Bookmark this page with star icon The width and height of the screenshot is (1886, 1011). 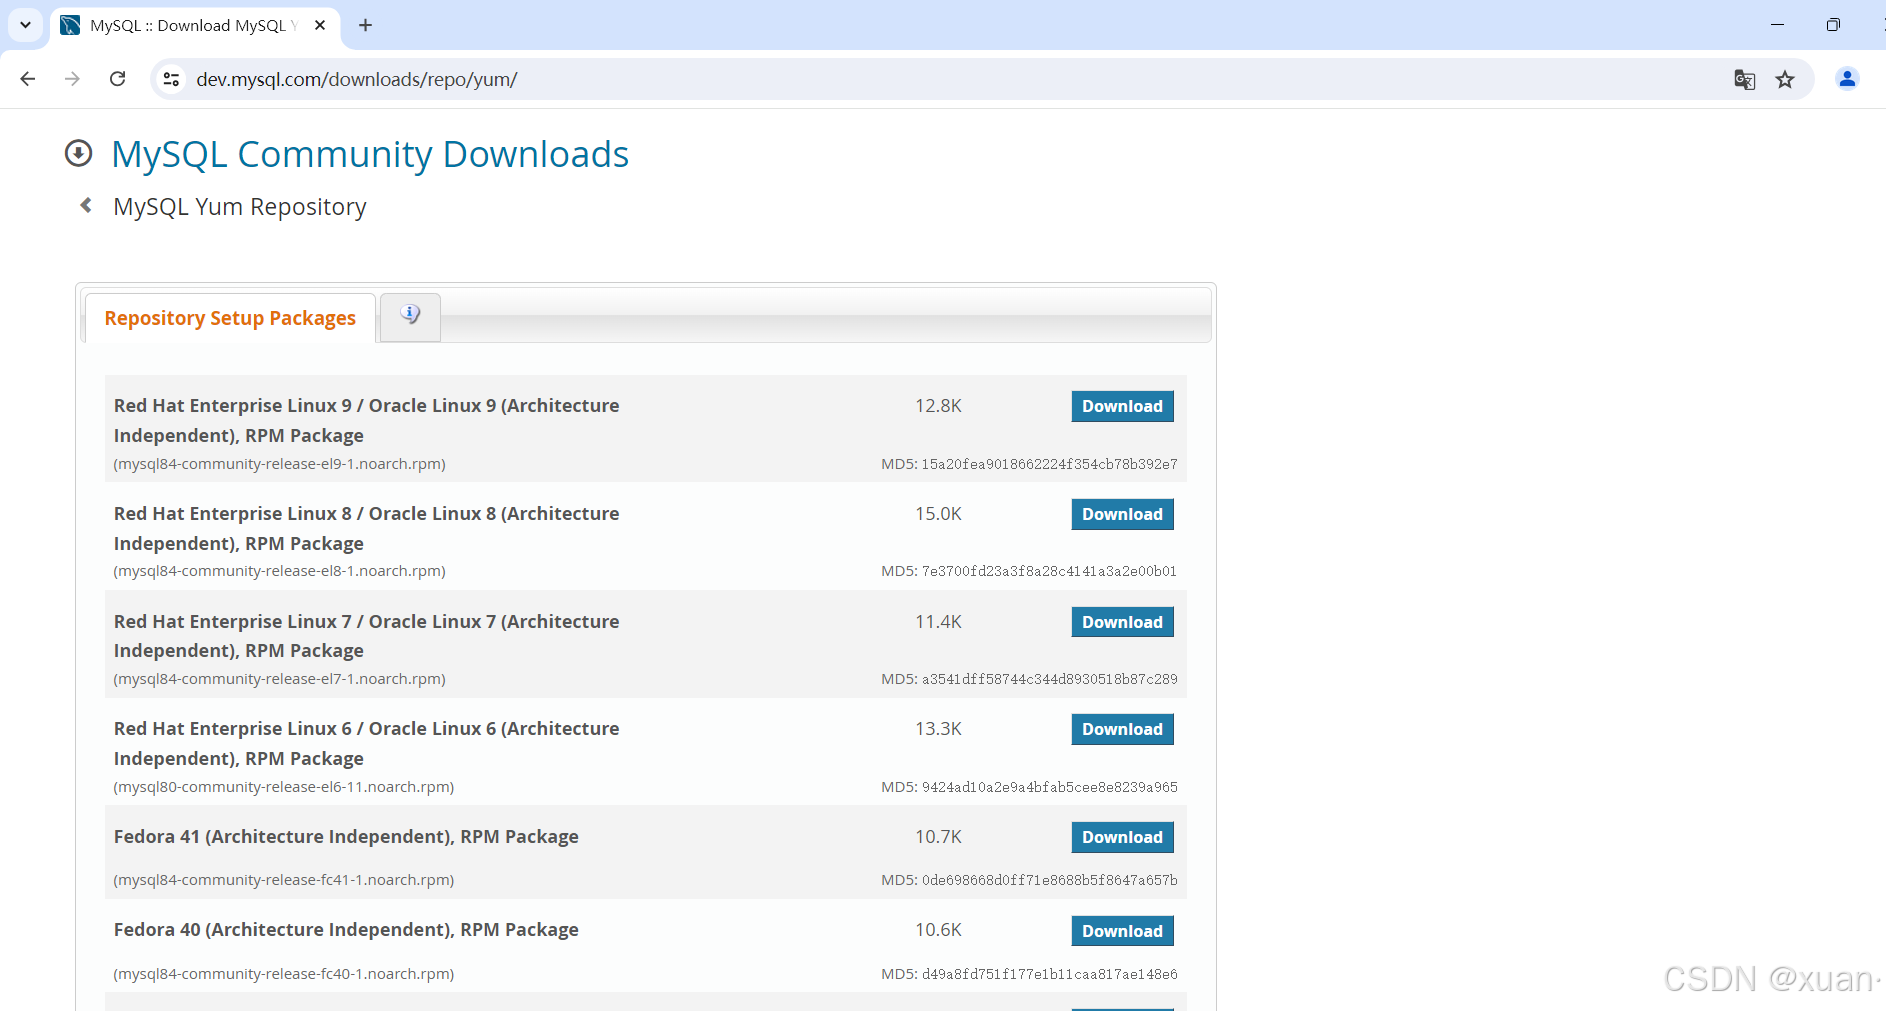[x=1785, y=79]
